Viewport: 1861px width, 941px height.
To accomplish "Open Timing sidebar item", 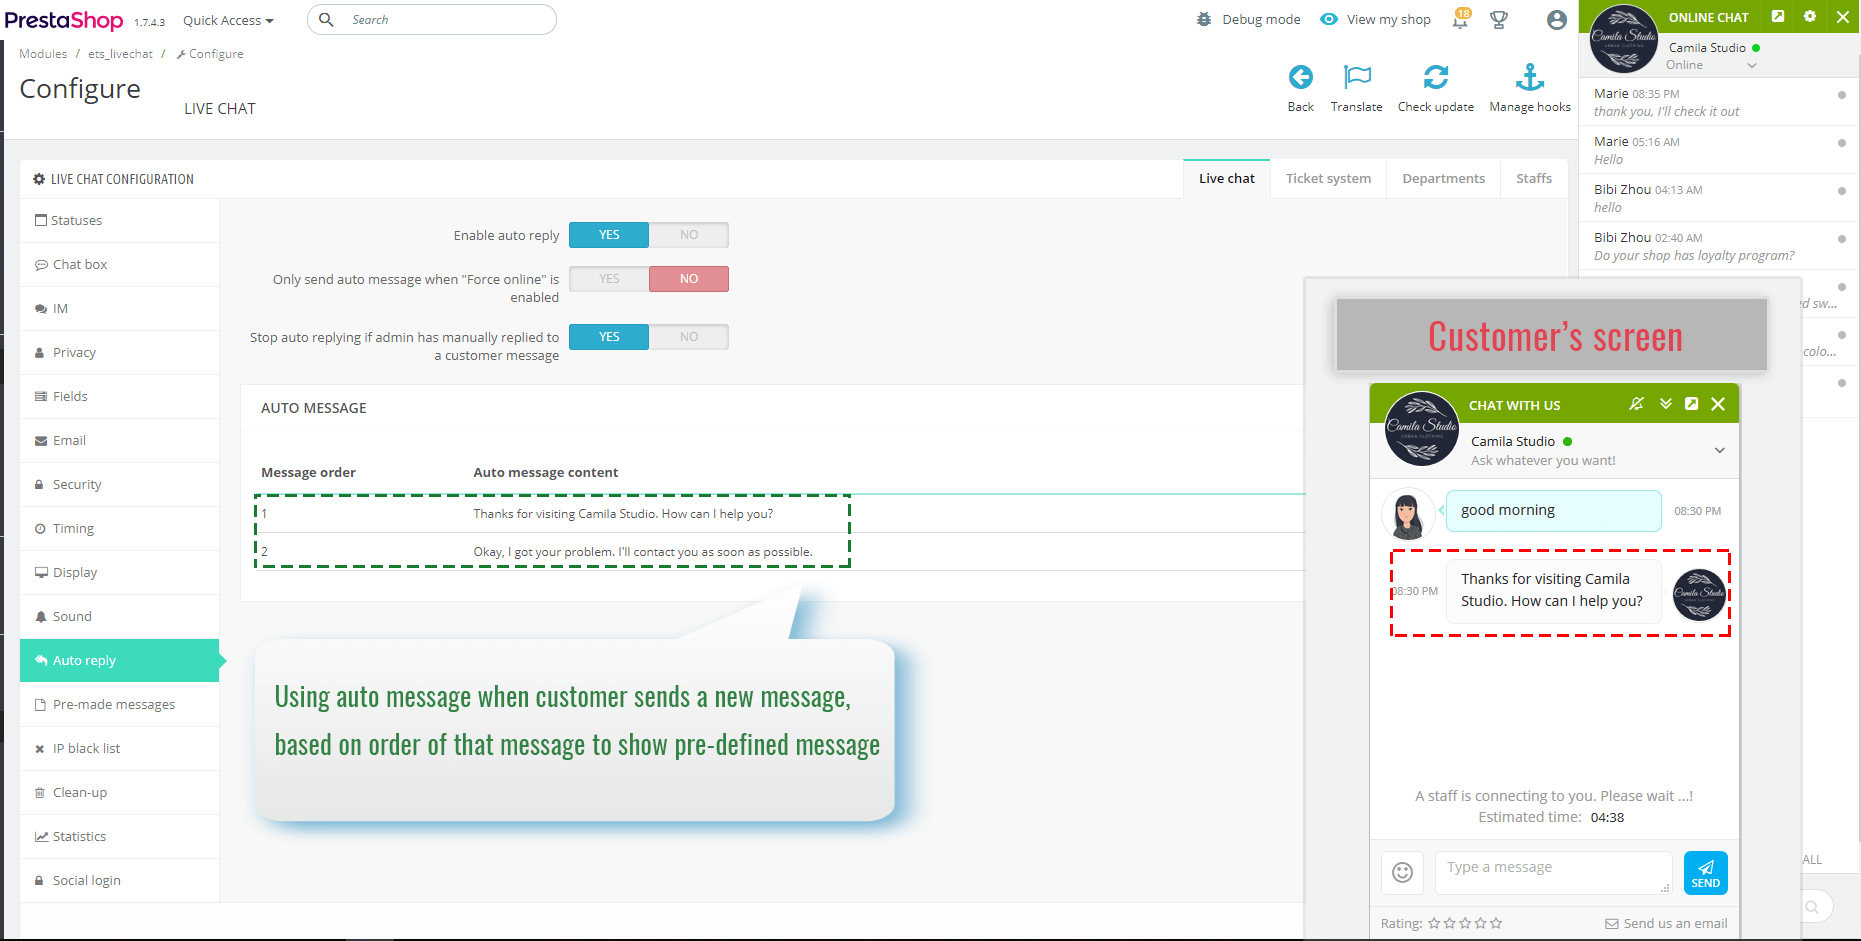I will pyautogui.click(x=119, y=529).
